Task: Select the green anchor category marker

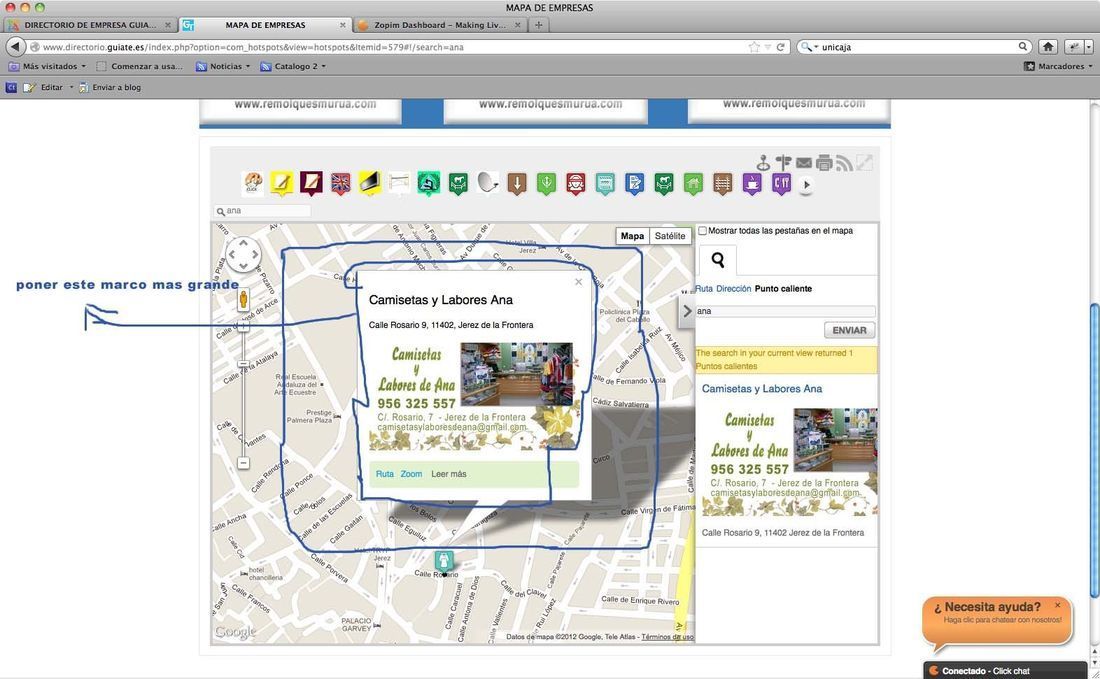Action: click(x=546, y=183)
